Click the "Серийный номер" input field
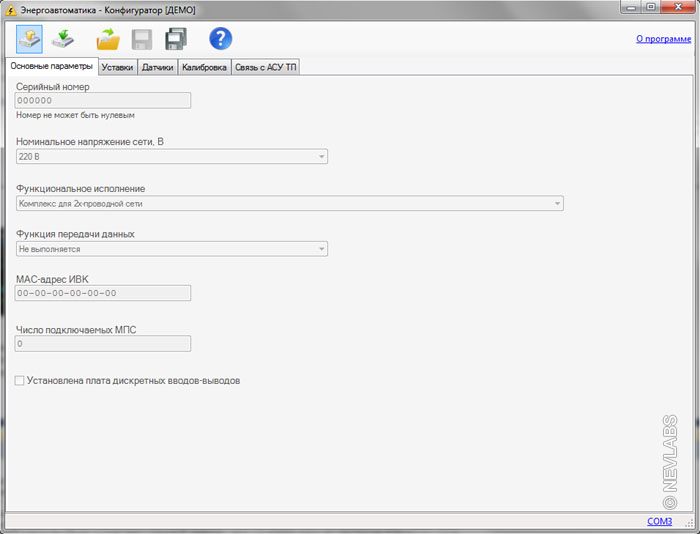 tap(103, 100)
